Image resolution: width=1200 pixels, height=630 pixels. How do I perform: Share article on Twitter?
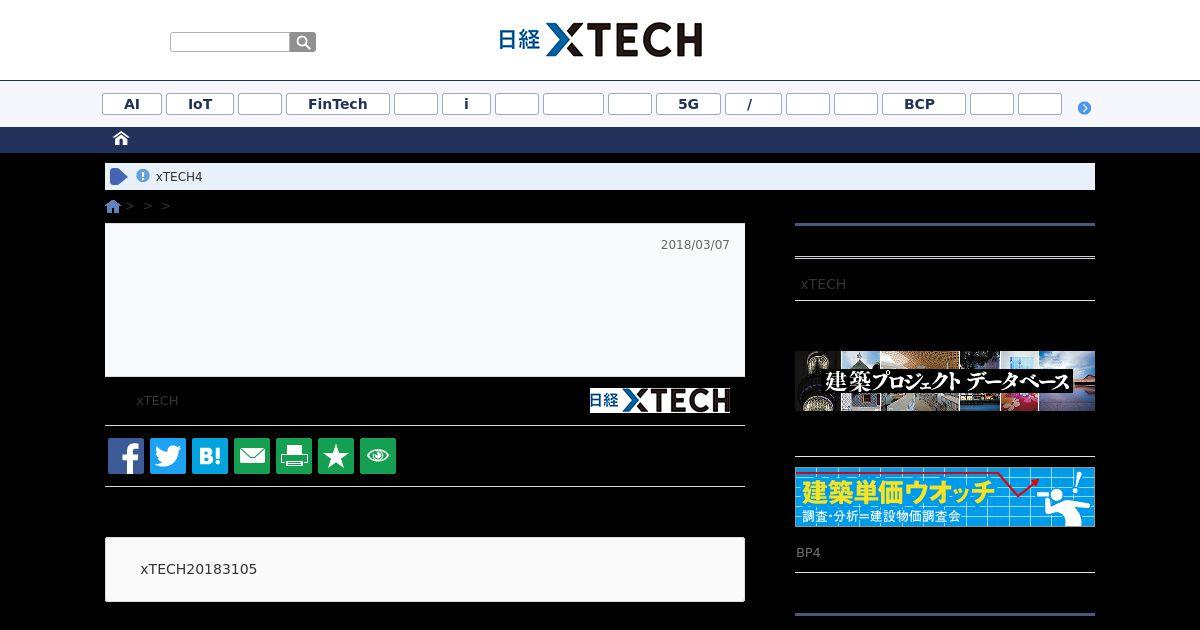point(168,456)
